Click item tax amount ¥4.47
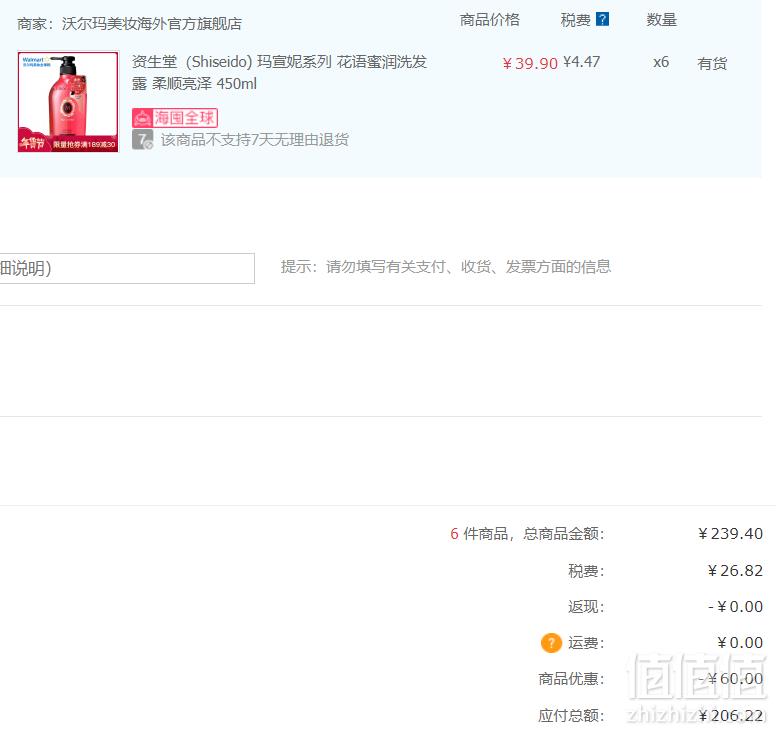 click(582, 62)
